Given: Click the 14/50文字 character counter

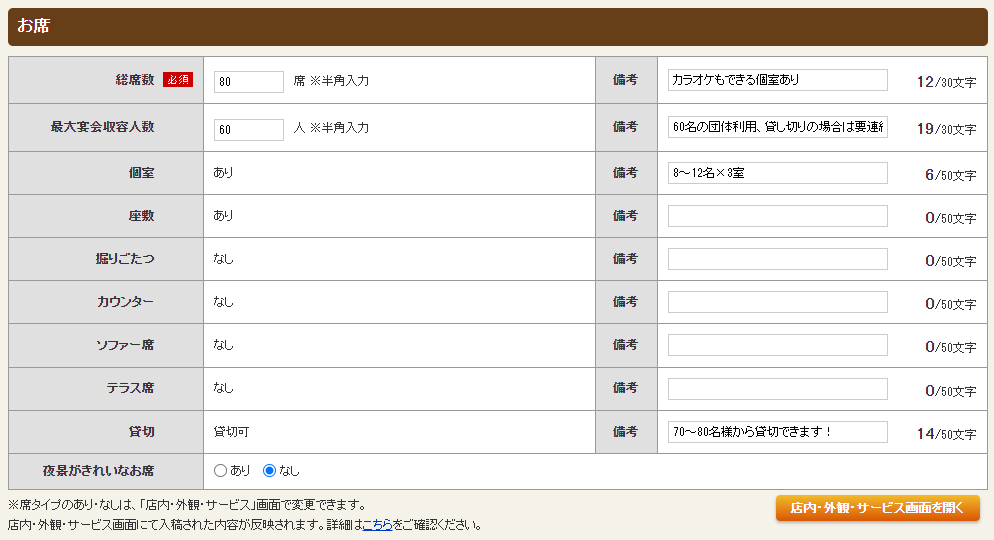Looking at the screenshot, I should (x=946, y=434).
